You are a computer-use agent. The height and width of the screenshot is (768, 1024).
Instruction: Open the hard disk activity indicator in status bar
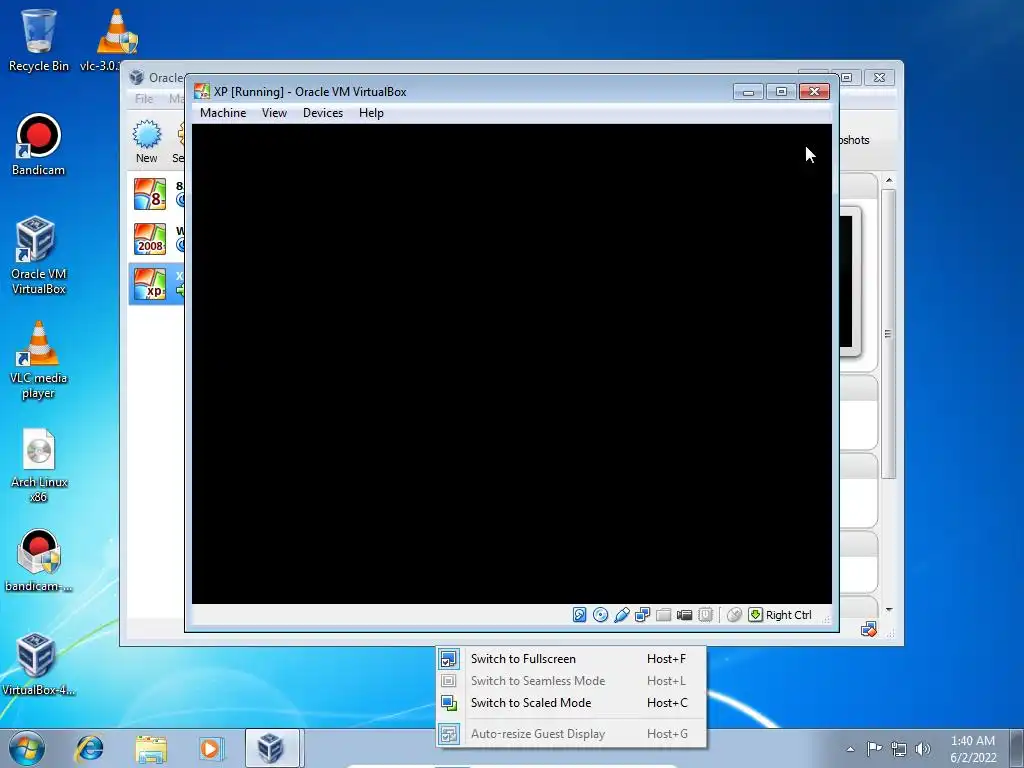579,615
